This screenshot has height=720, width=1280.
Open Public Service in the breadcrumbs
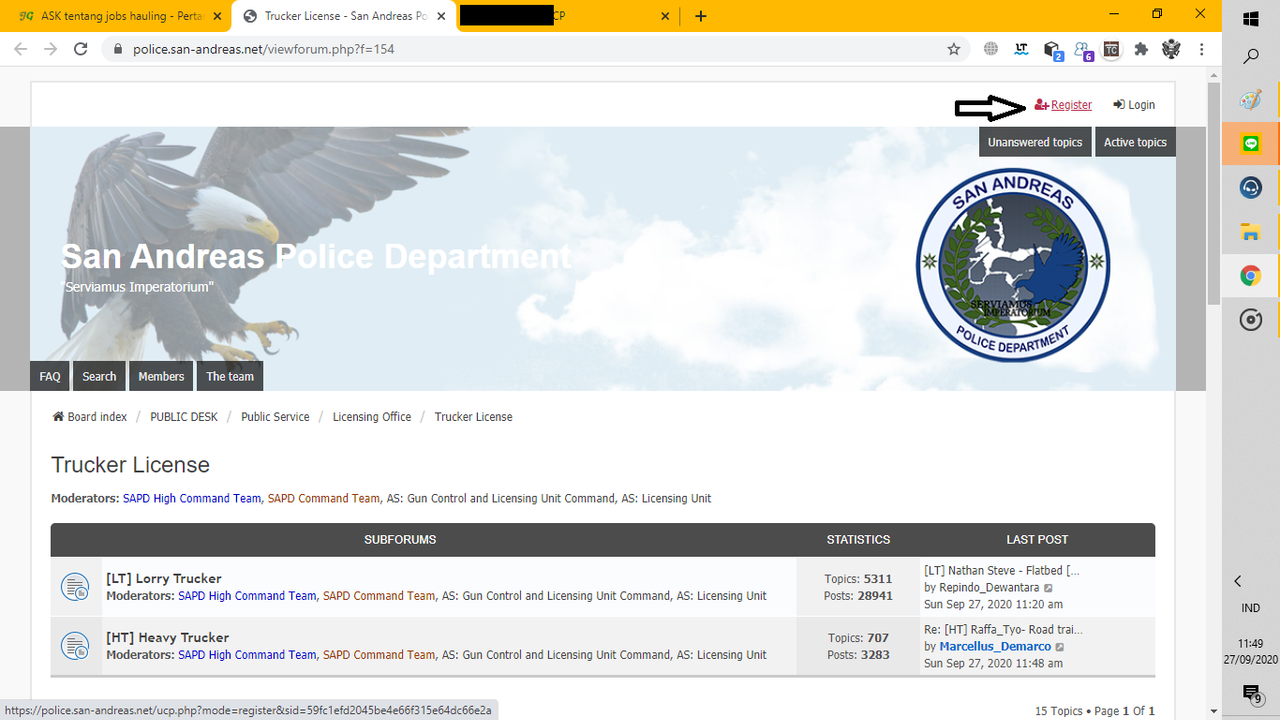coord(275,417)
